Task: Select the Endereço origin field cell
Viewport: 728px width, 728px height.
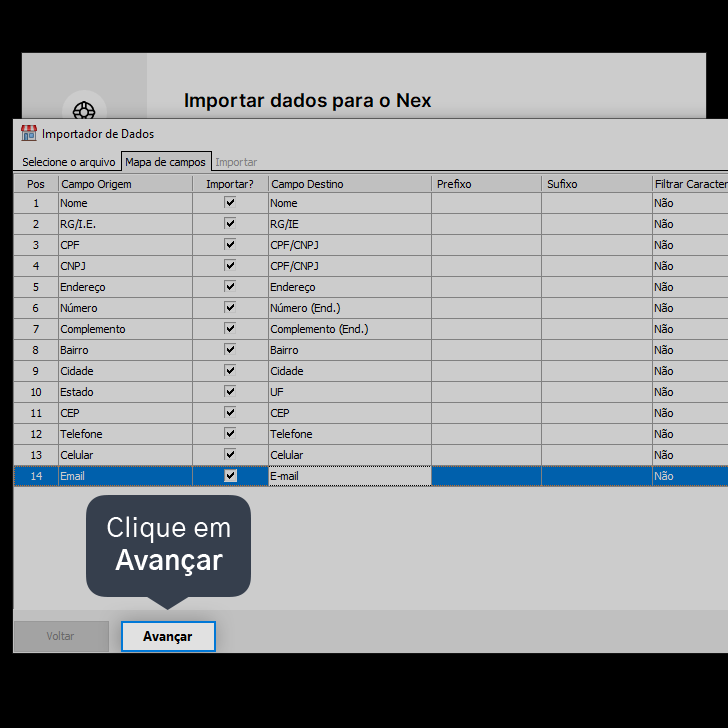Action: pyautogui.click(x=125, y=287)
